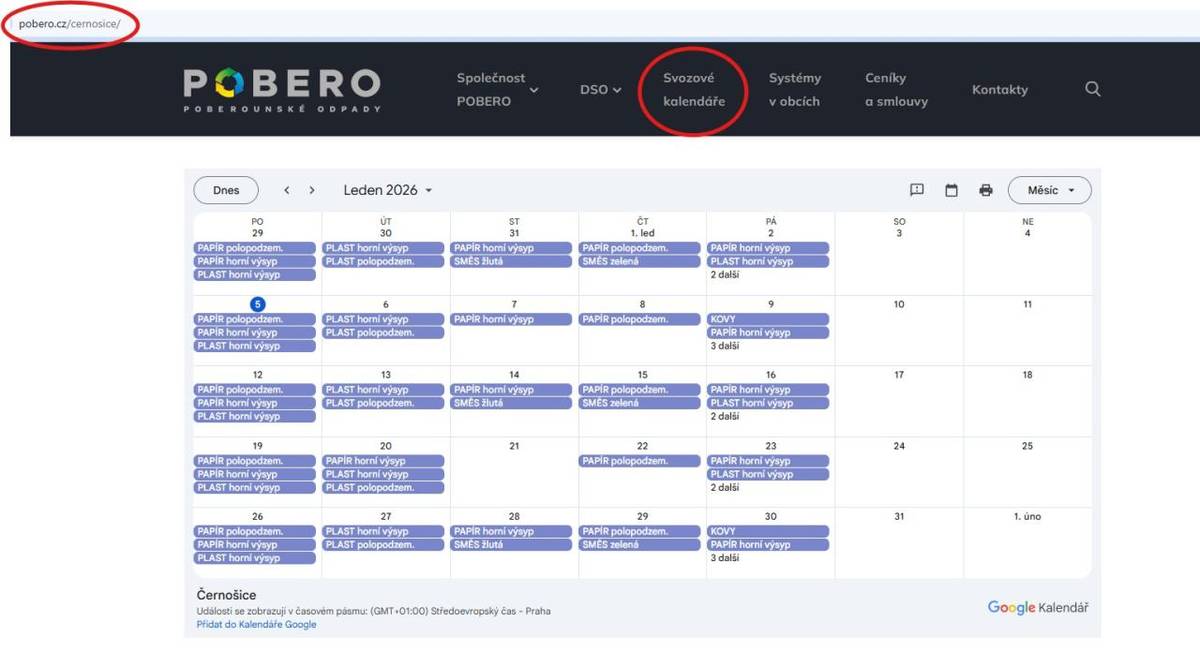Open Ceníky a smlouvy menu item
1200x666 pixels.
(896, 89)
